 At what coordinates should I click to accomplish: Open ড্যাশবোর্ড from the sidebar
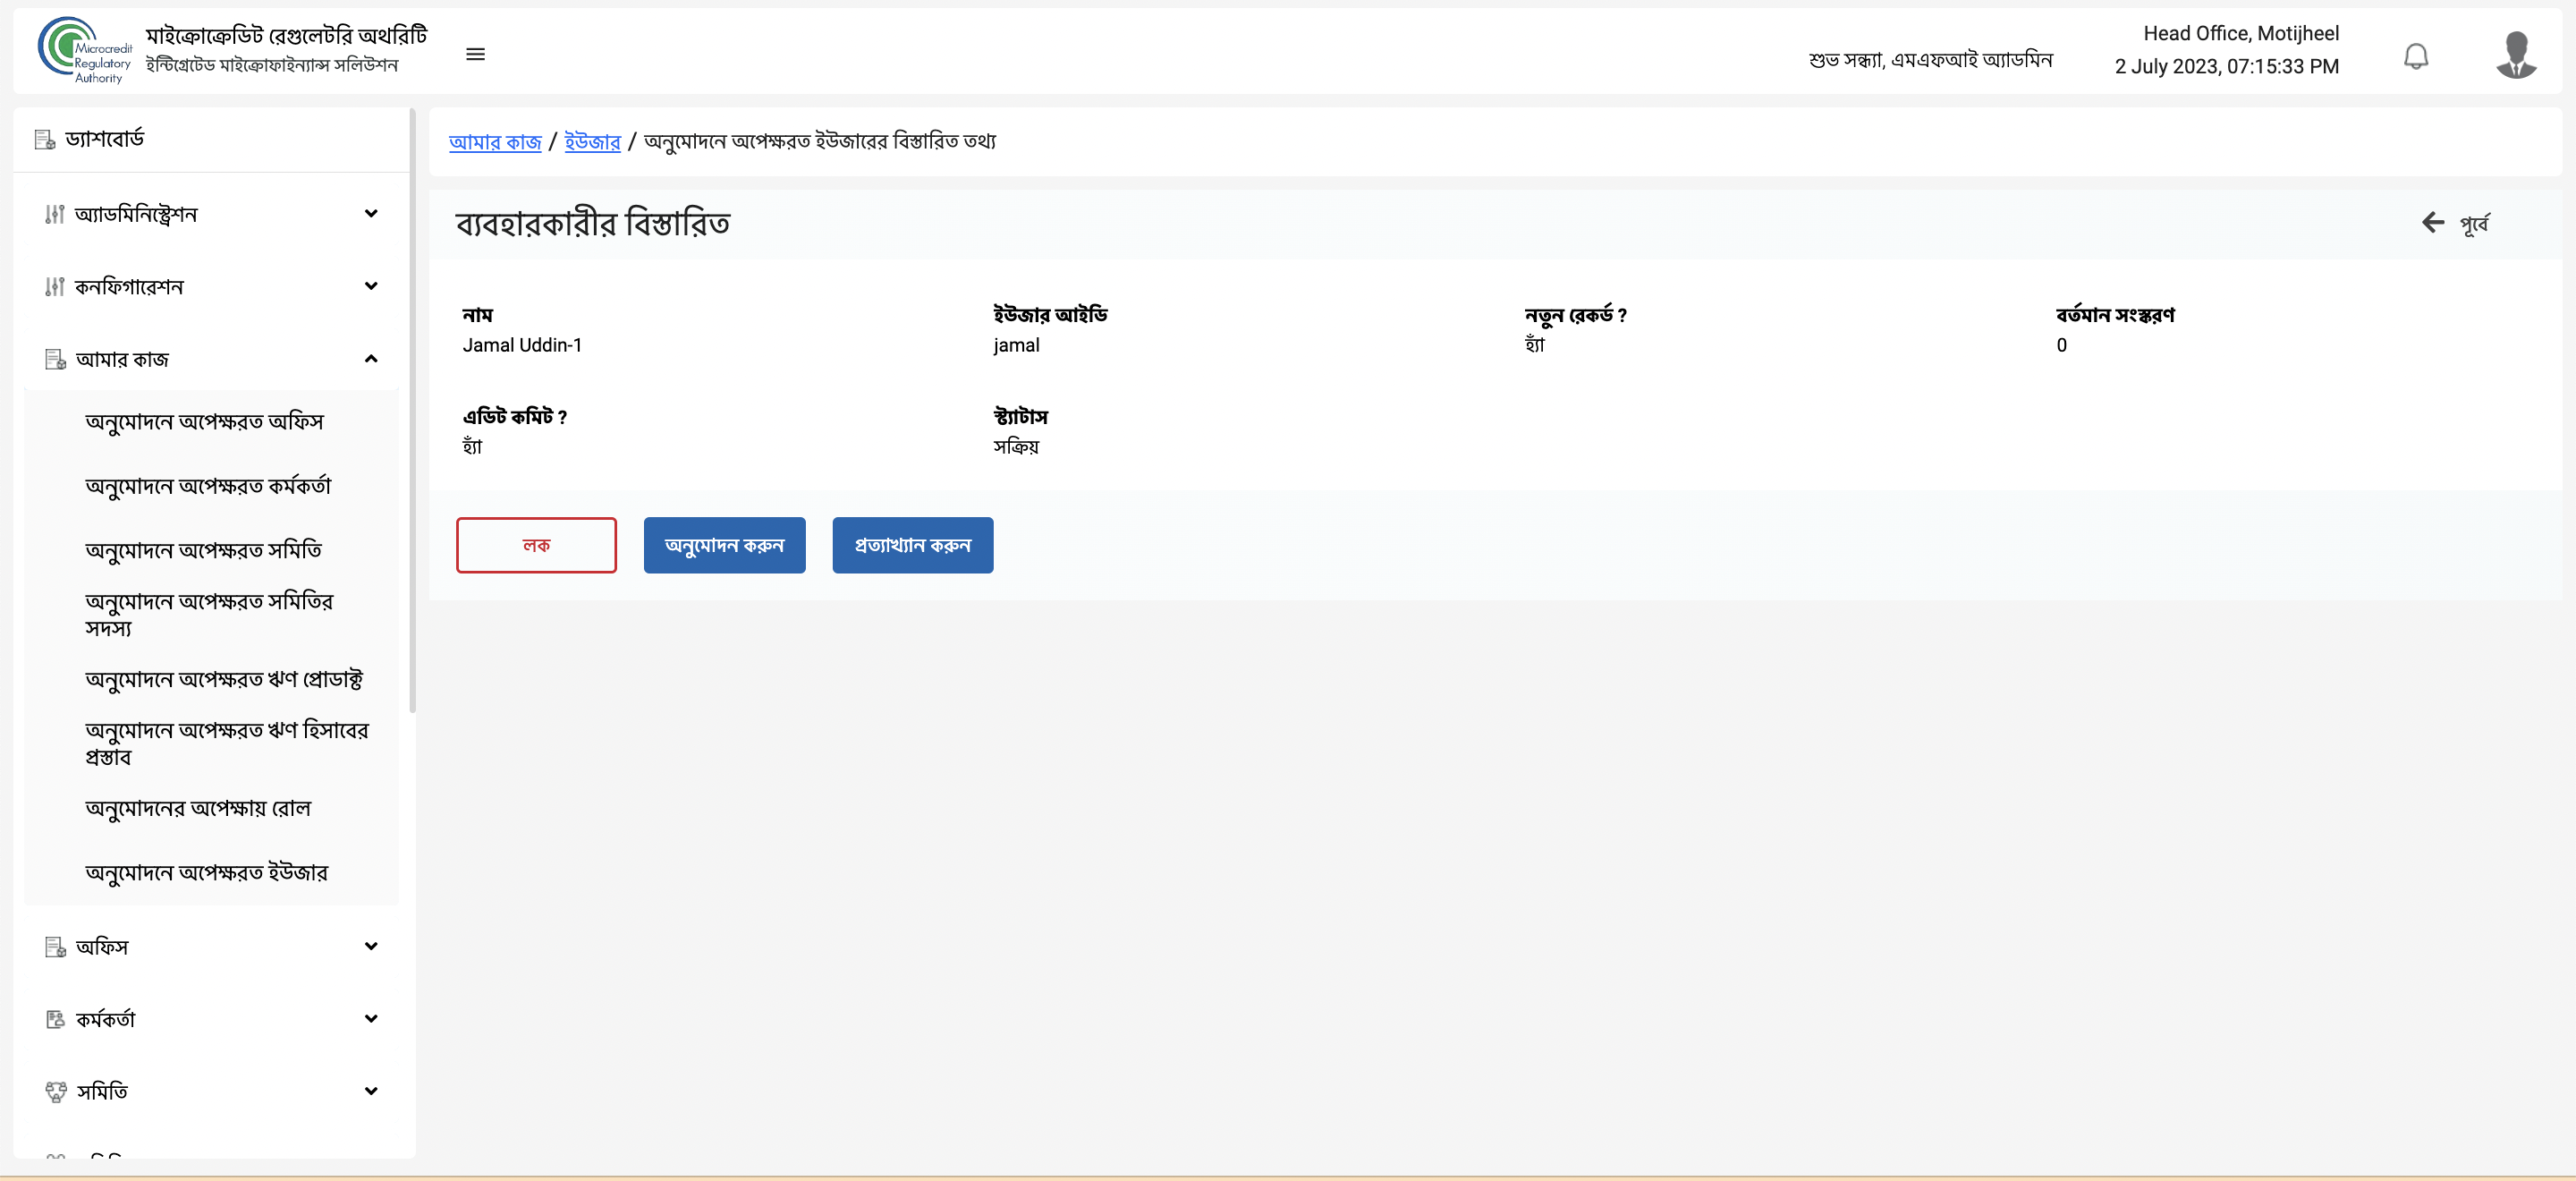coord(105,139)
